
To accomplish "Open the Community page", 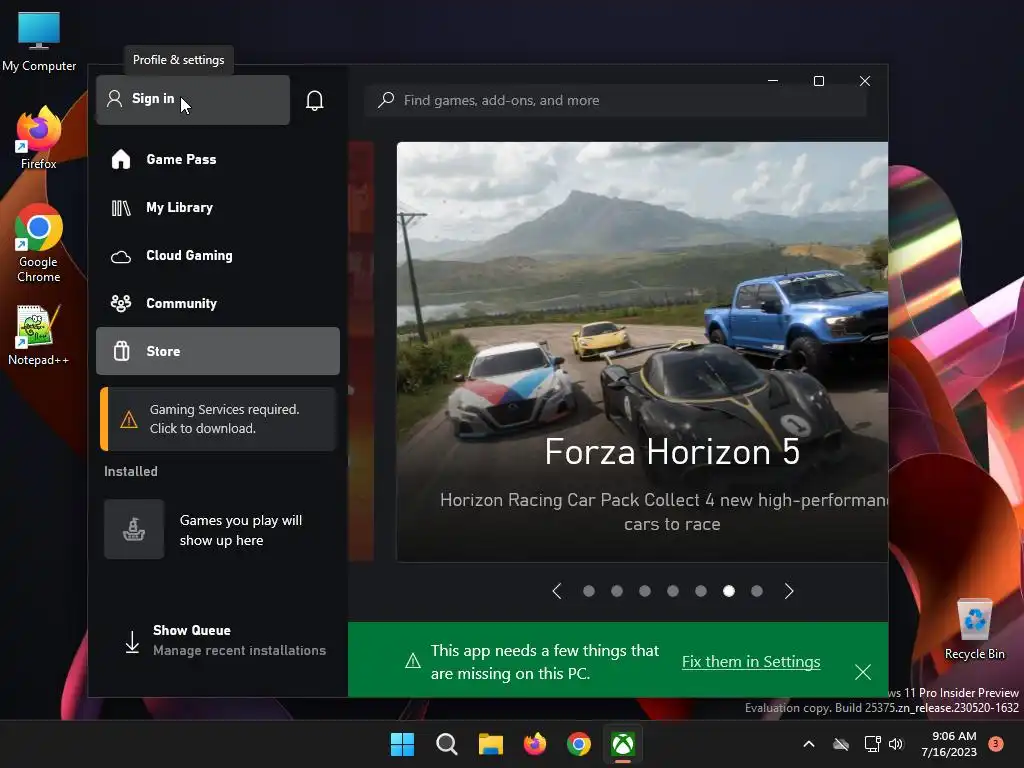I will click(217, 303).
